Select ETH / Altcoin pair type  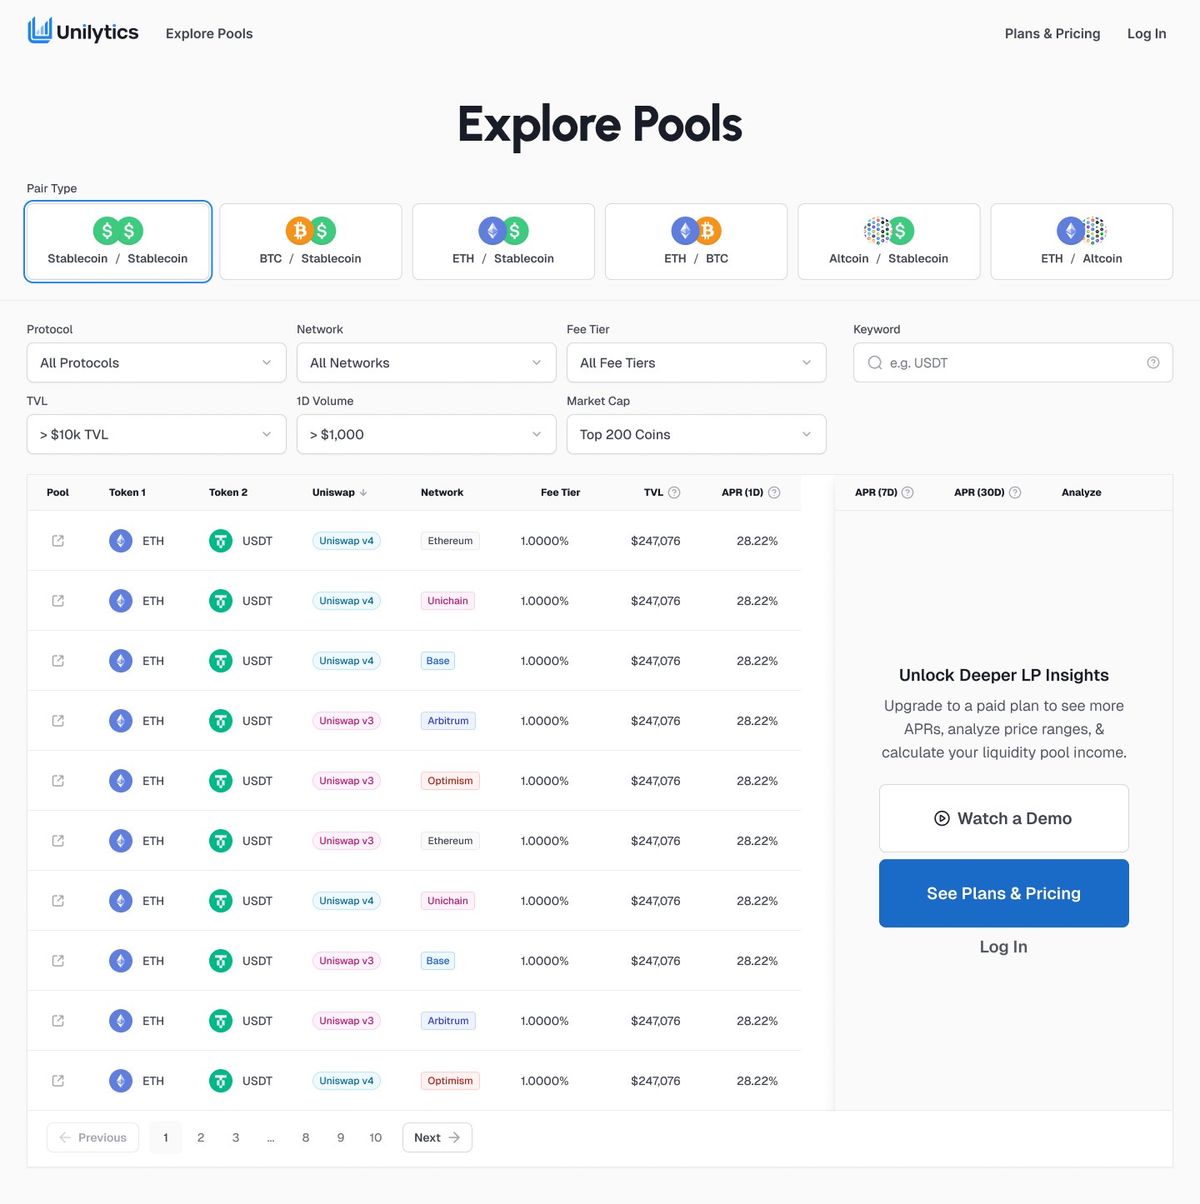tap(1082, 242)
